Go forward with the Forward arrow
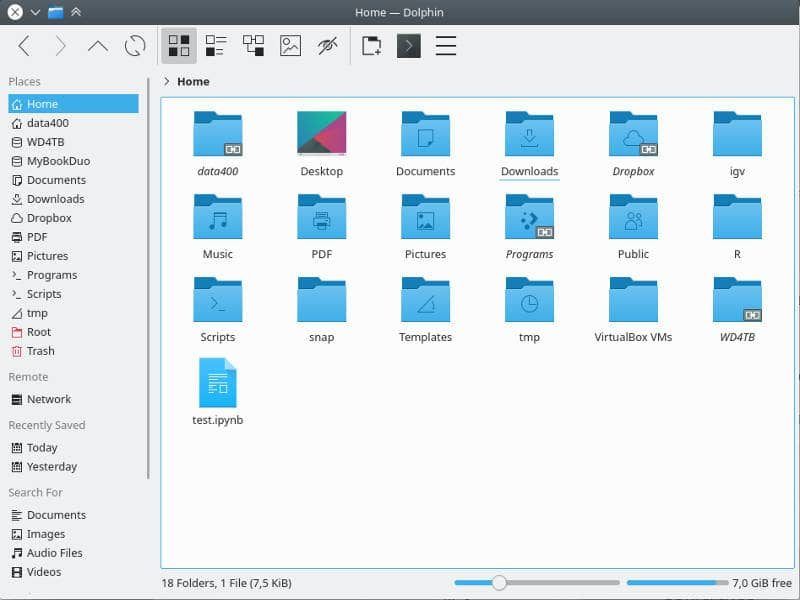The image size is (800, 600). (61, 46)
